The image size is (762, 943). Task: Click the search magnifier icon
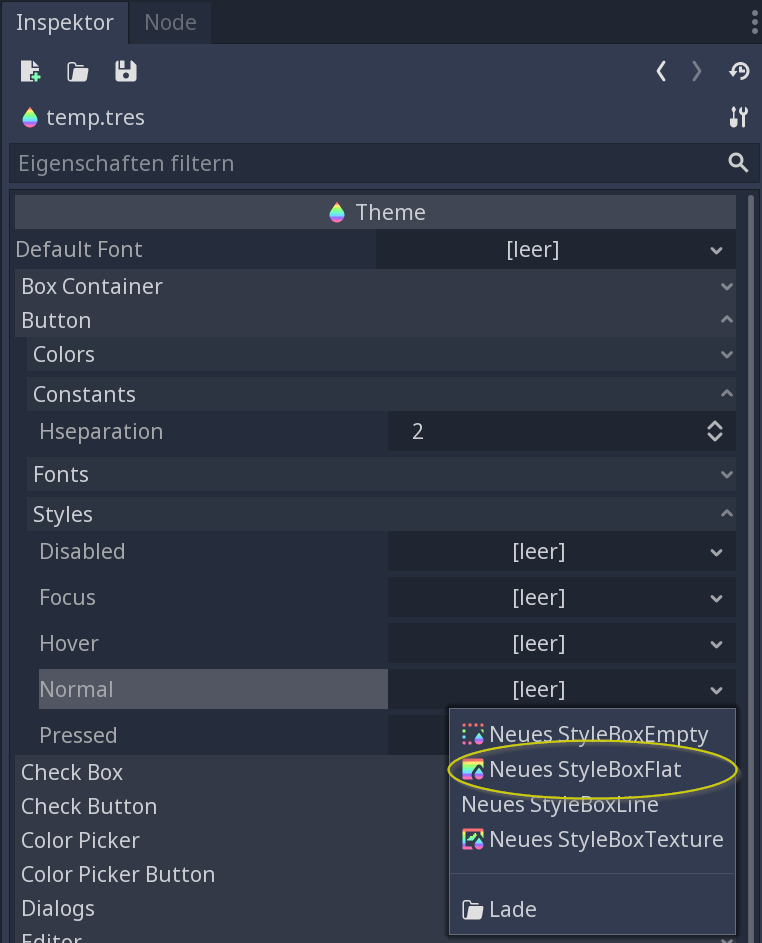[738, 163]
